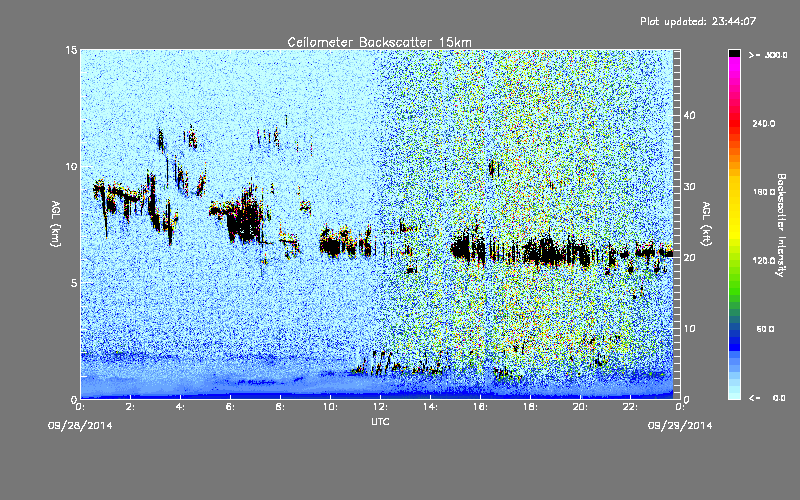Click the "20" tick on the kft axis
Image resolution: width=800 pixels, height=500 pixels.
point(689,258)
